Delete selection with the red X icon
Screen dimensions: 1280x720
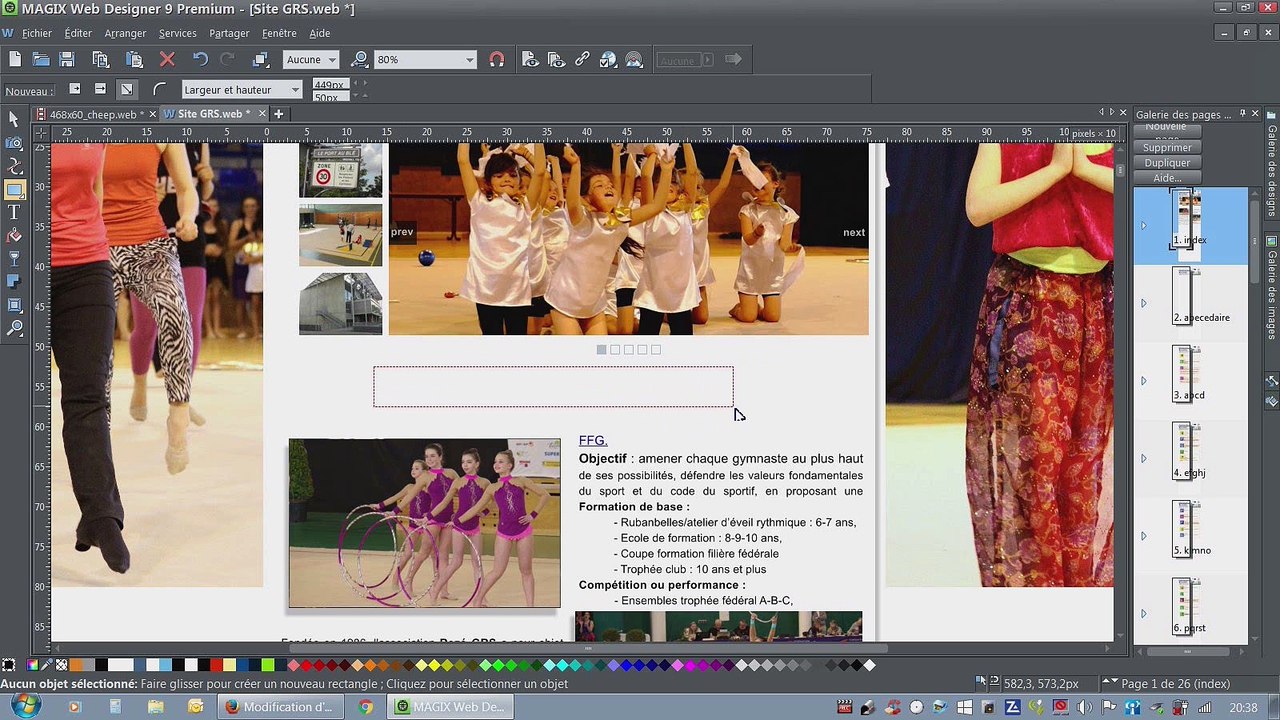pos(167,60)
